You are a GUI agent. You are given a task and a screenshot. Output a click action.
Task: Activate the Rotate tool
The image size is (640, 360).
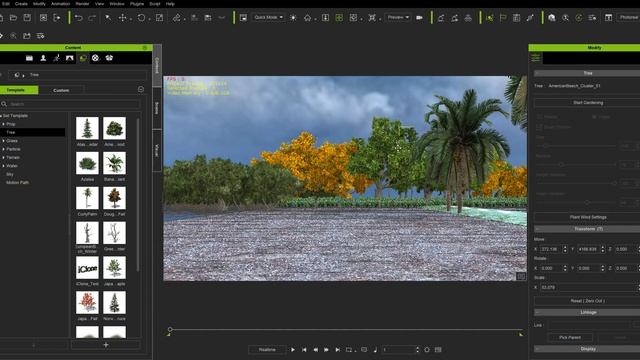(x=141, y=18)
